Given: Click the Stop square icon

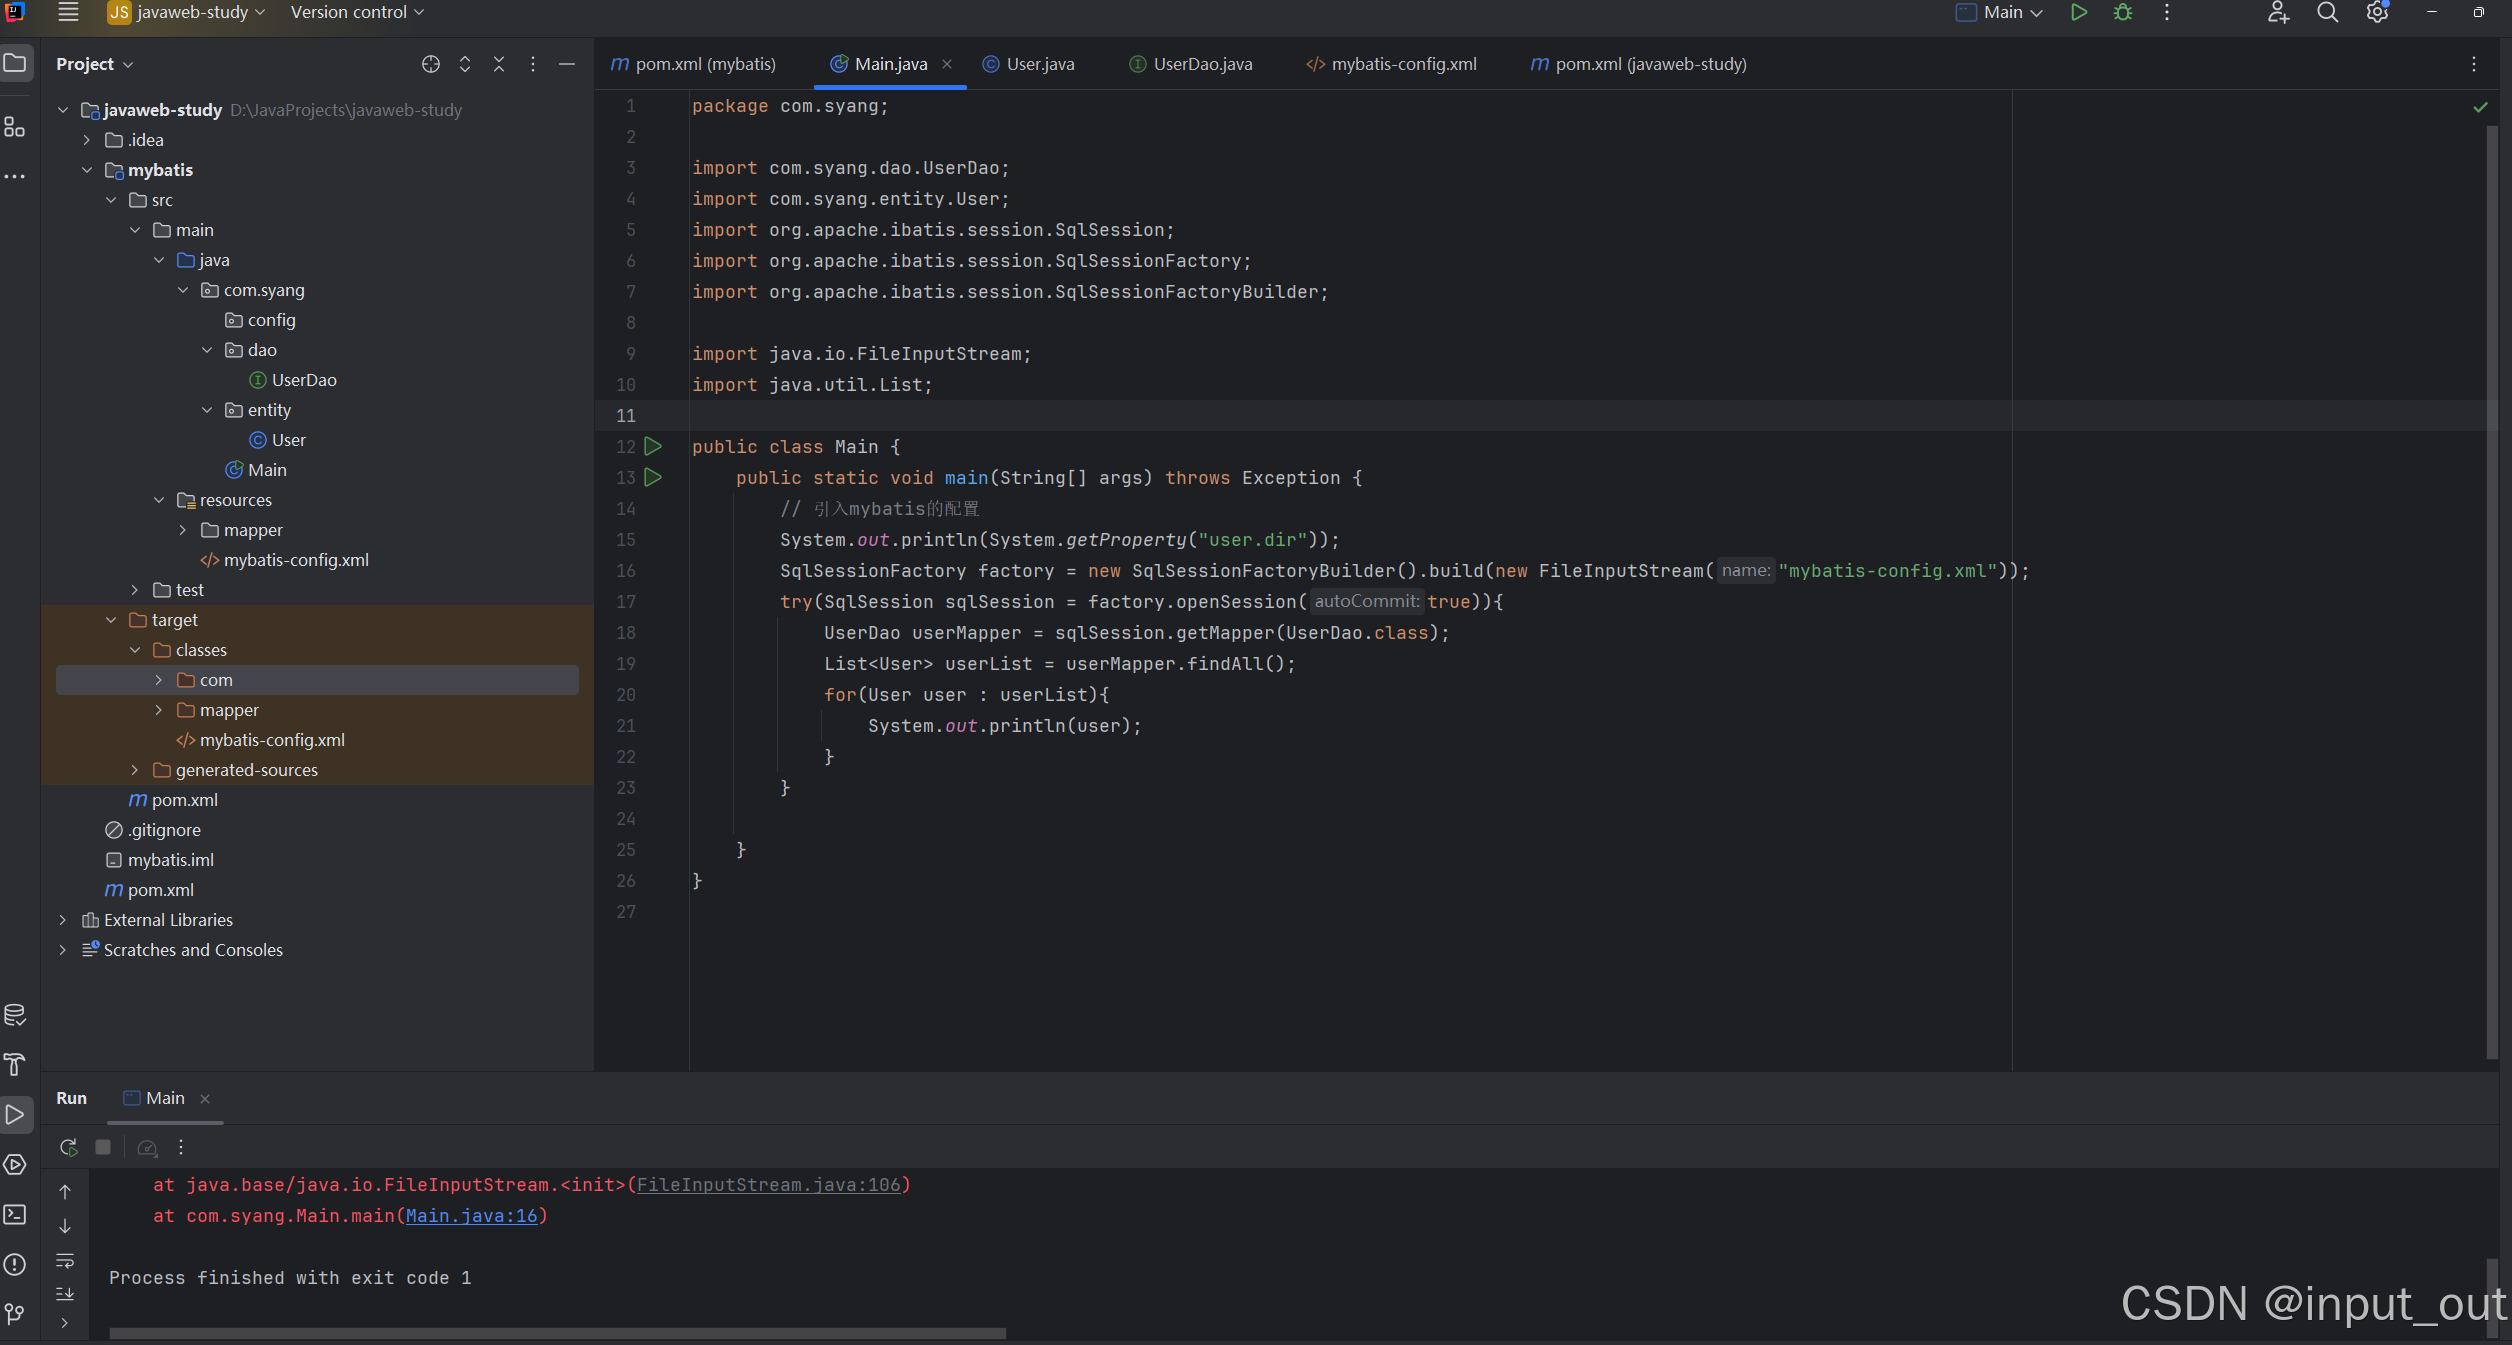Looking at the screenshot, I should [x=103, y=1147].
